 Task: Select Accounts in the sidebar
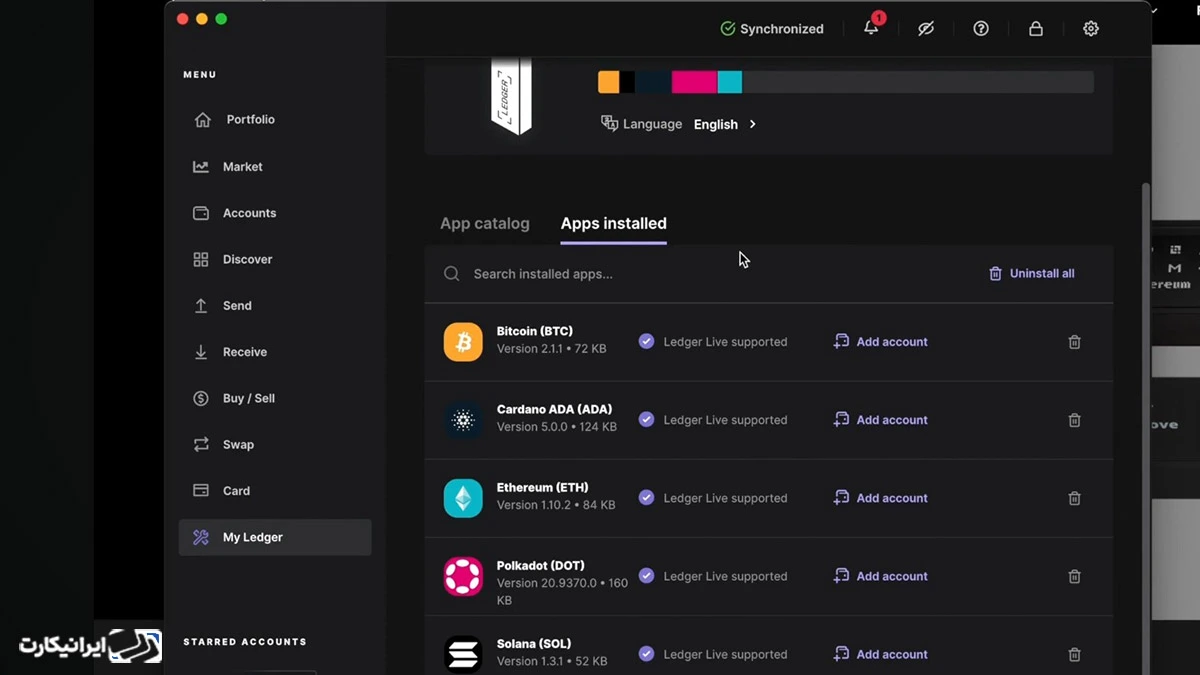(x=275, y=213)
